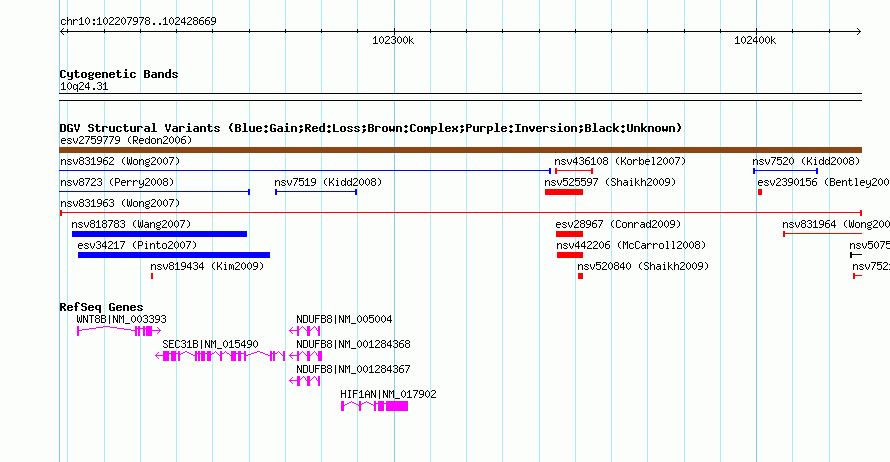Click the red nsv442206 loss bar

coord(570,255)
